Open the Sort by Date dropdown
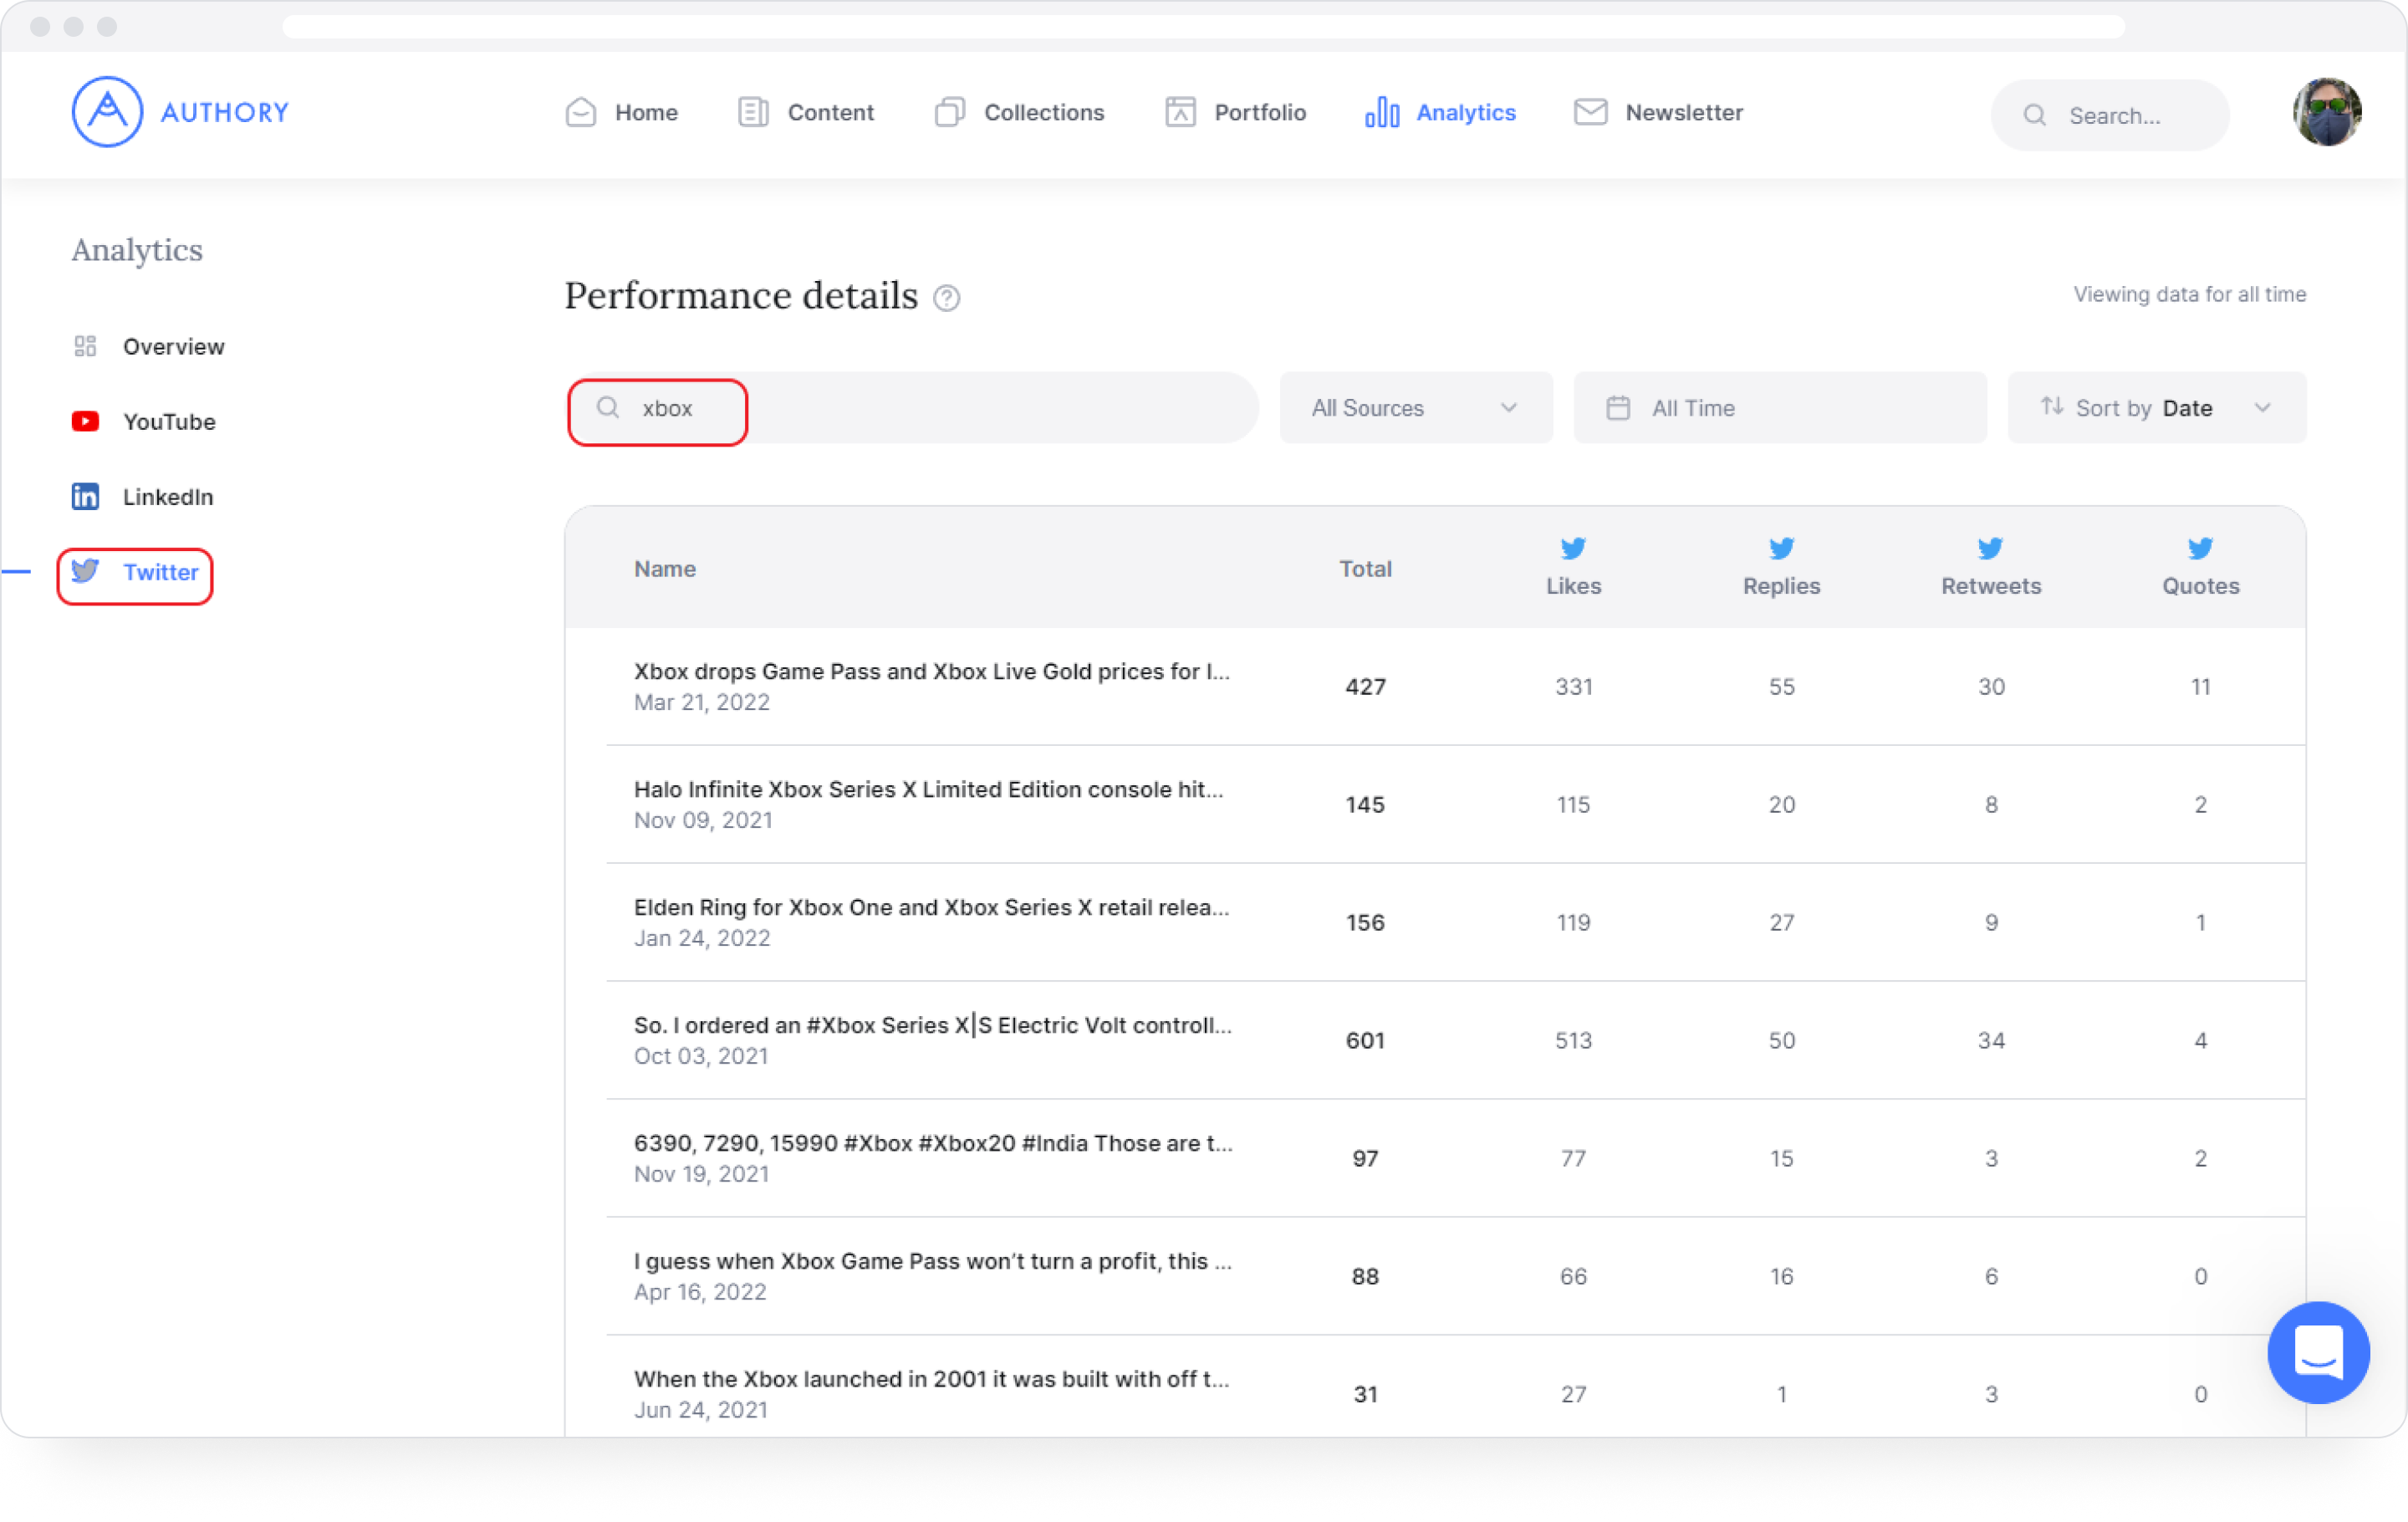2408x1522 pixels. pos(2156,407)
